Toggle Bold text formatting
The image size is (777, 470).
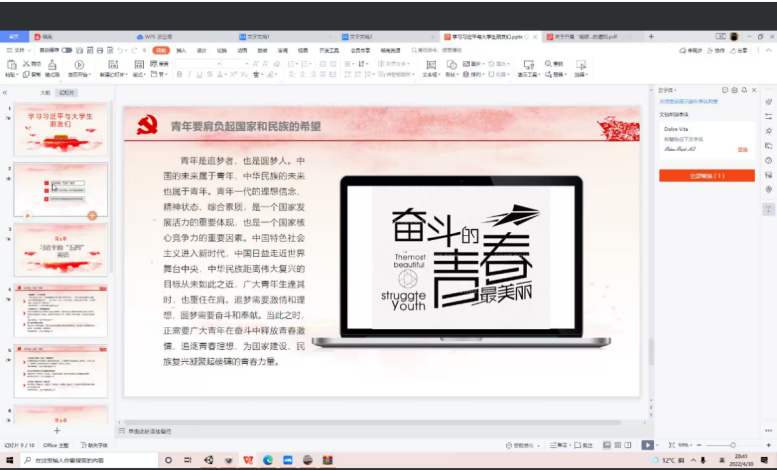tap(179, 74)
